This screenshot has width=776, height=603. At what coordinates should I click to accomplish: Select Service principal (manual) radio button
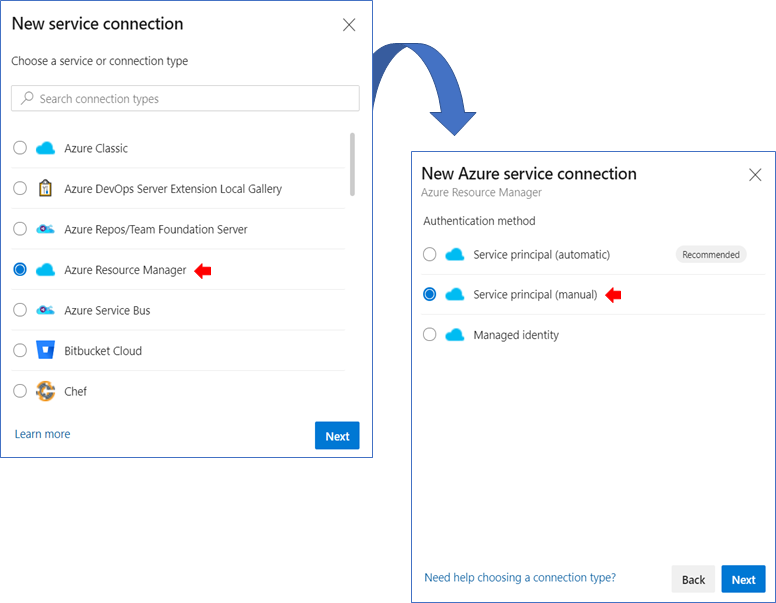pos(430,295)
